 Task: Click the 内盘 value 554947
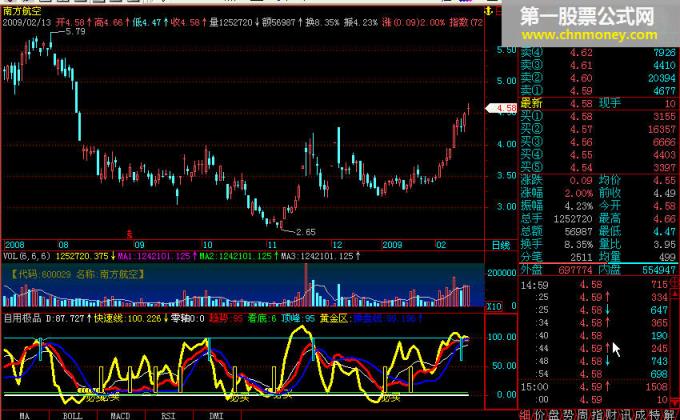tap(658, 270)
